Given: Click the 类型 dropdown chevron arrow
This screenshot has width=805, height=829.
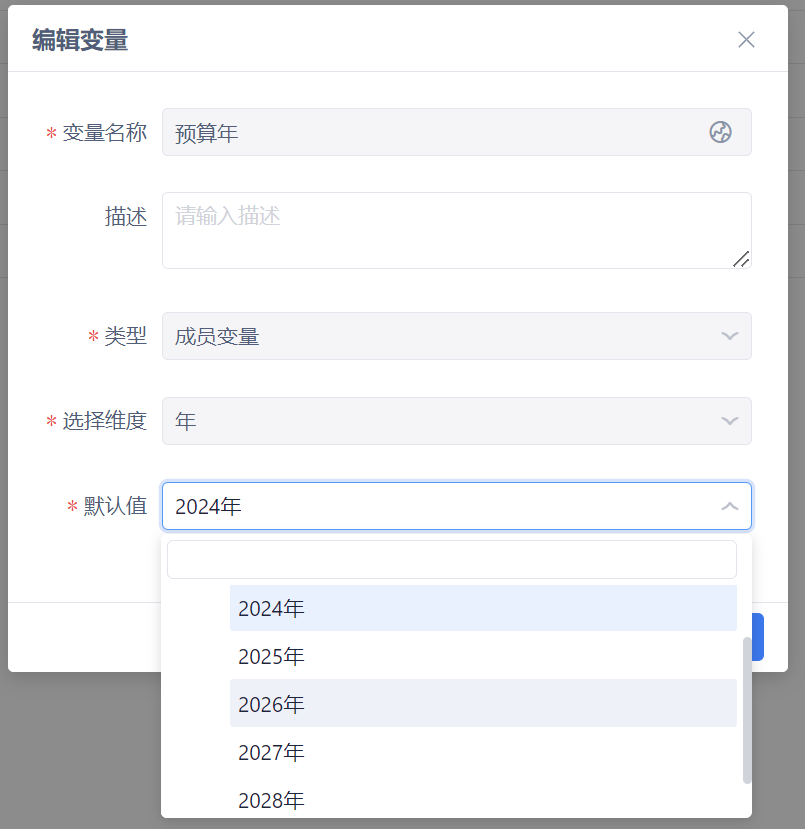Looking at the screenshot, I should [x=730, y=336].
